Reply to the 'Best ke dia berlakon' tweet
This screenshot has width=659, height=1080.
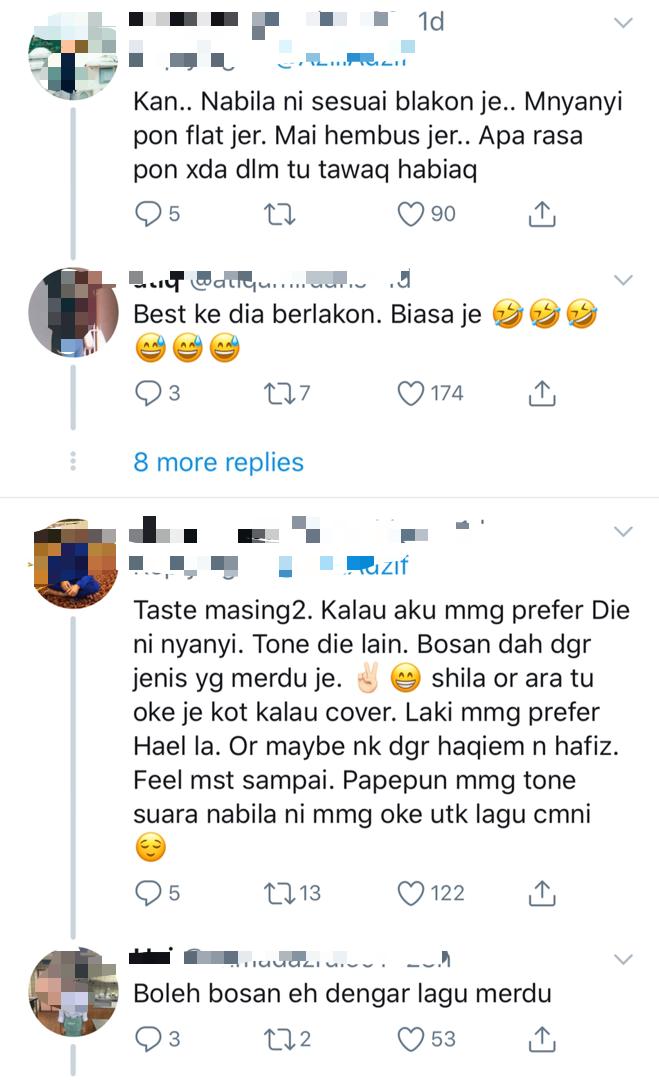(148, 393)
